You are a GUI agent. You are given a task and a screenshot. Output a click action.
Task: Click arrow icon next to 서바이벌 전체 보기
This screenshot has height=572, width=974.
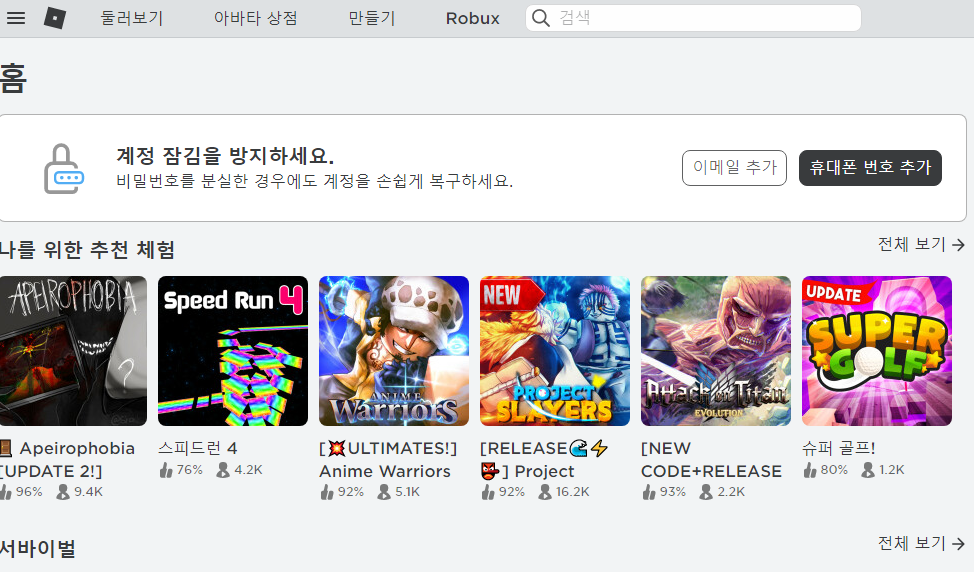tap(958, 544)
